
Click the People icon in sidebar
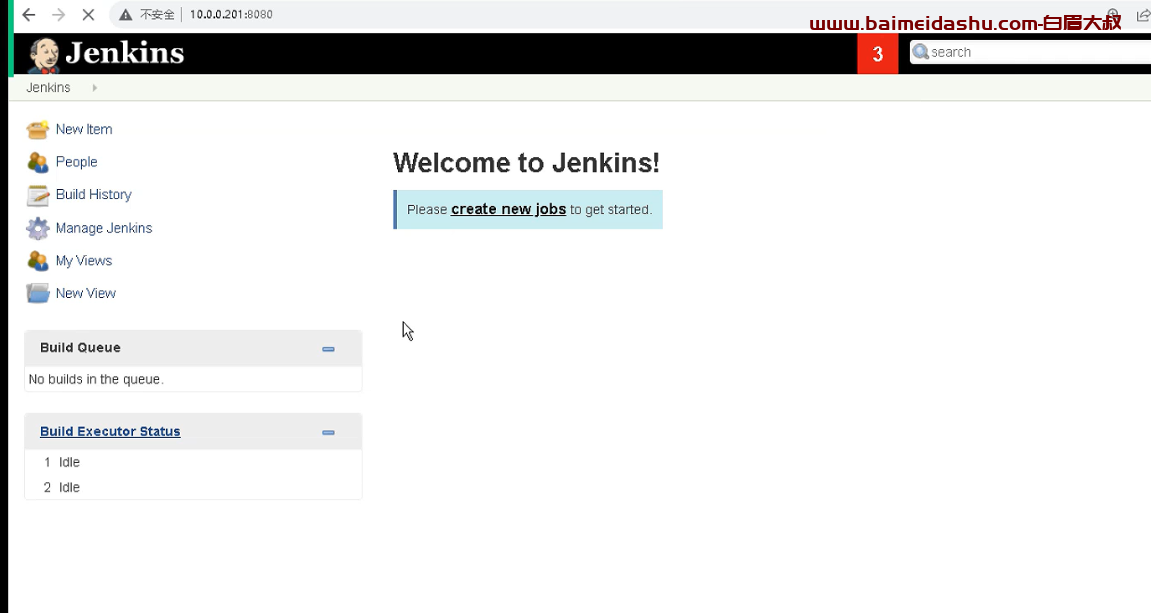coord(37,162)
